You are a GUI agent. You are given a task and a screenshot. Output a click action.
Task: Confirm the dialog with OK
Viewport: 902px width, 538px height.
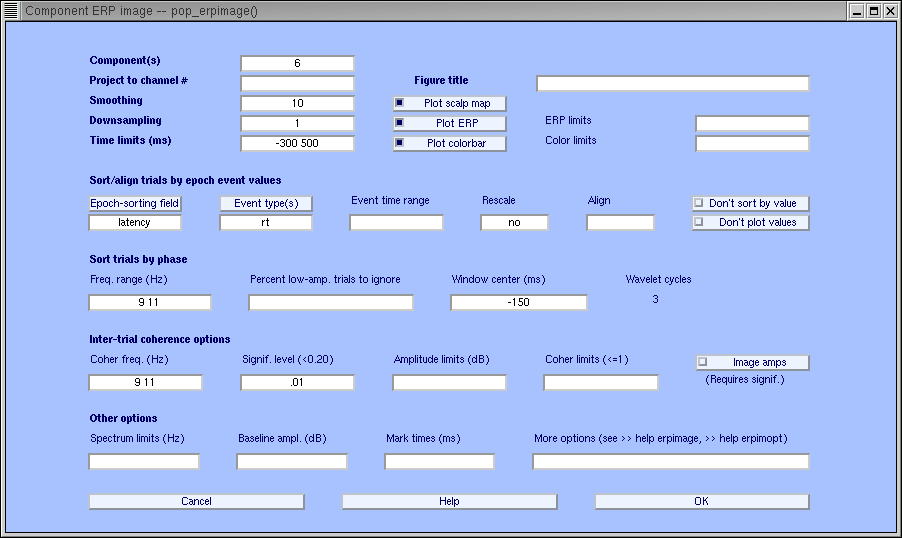701,501
